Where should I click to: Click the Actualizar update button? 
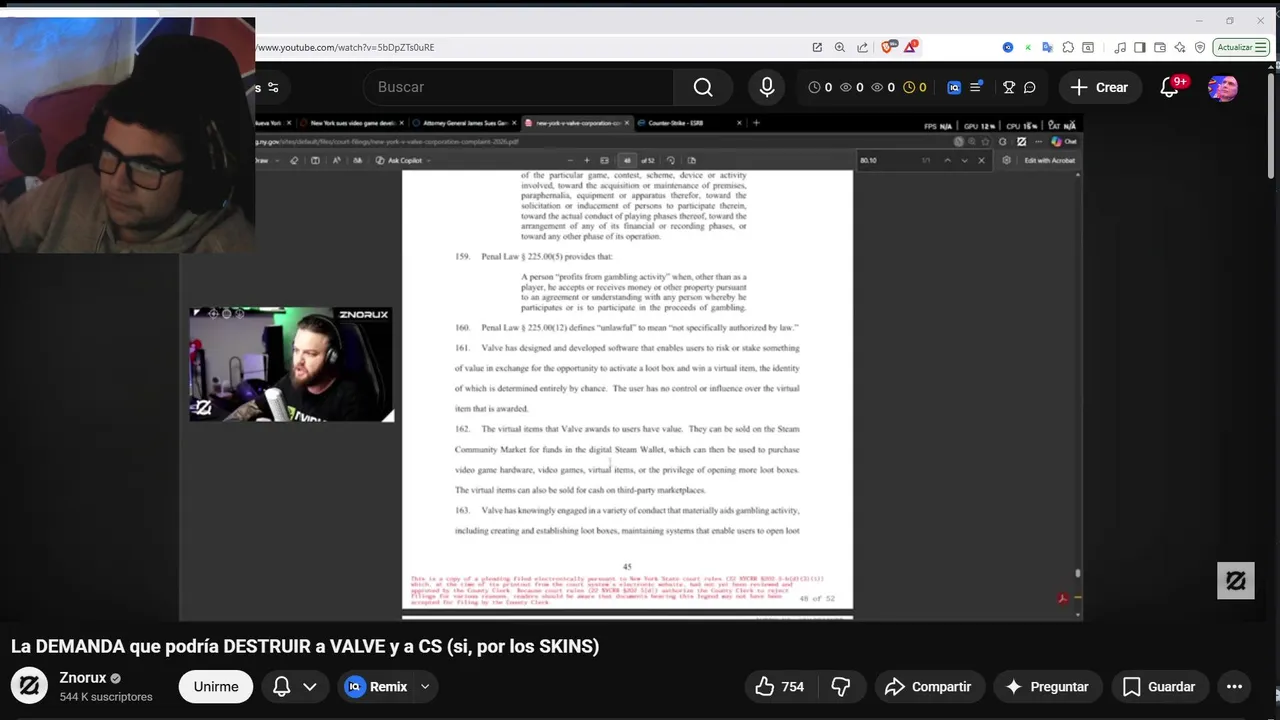pyautogui.click(x=1234, y=47)
